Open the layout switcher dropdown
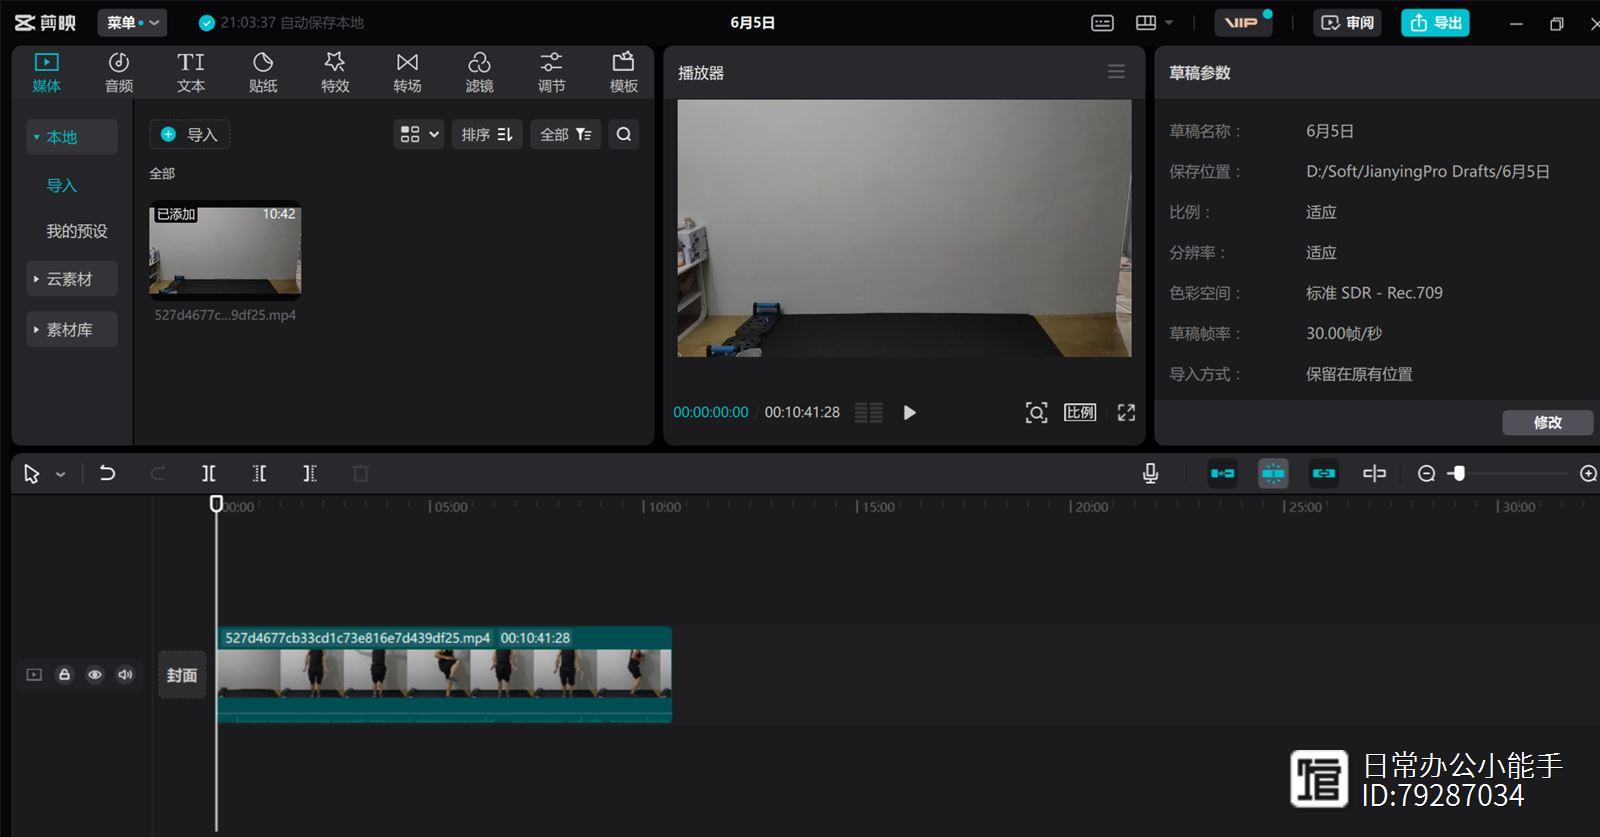 click(x=1154, y=22)
